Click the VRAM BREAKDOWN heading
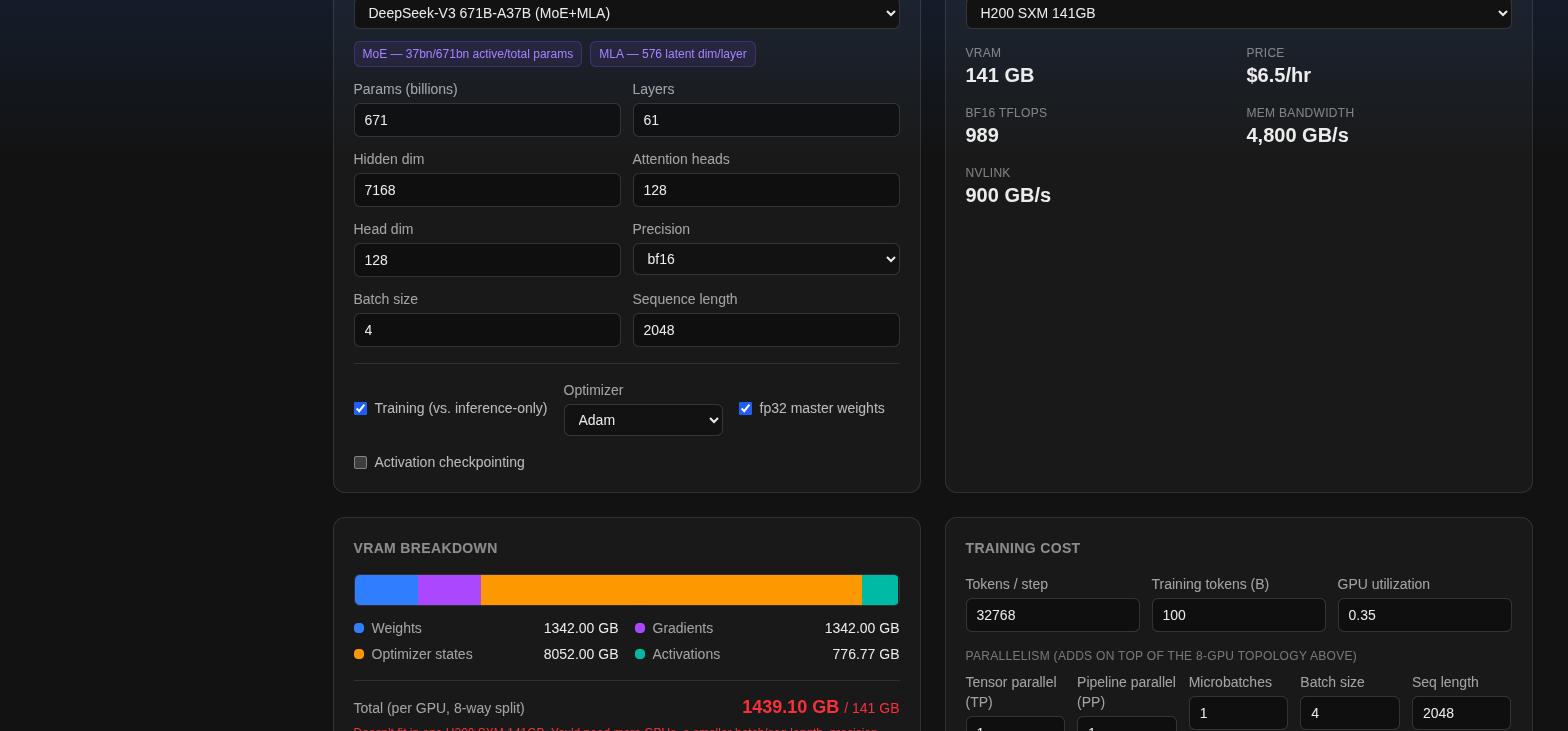The image size is (1568, 731). (425, 548)
